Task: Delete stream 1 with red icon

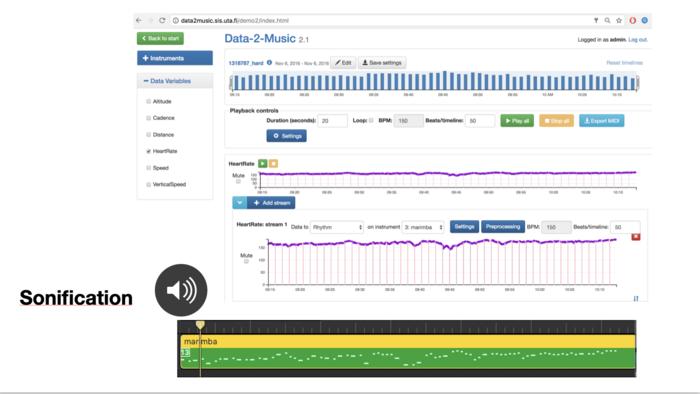Action: (636, 237)
